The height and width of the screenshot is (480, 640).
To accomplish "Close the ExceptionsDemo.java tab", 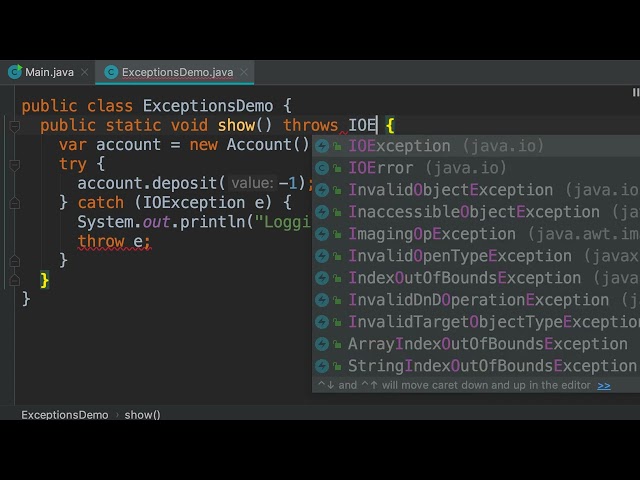I will click(244, 72).
